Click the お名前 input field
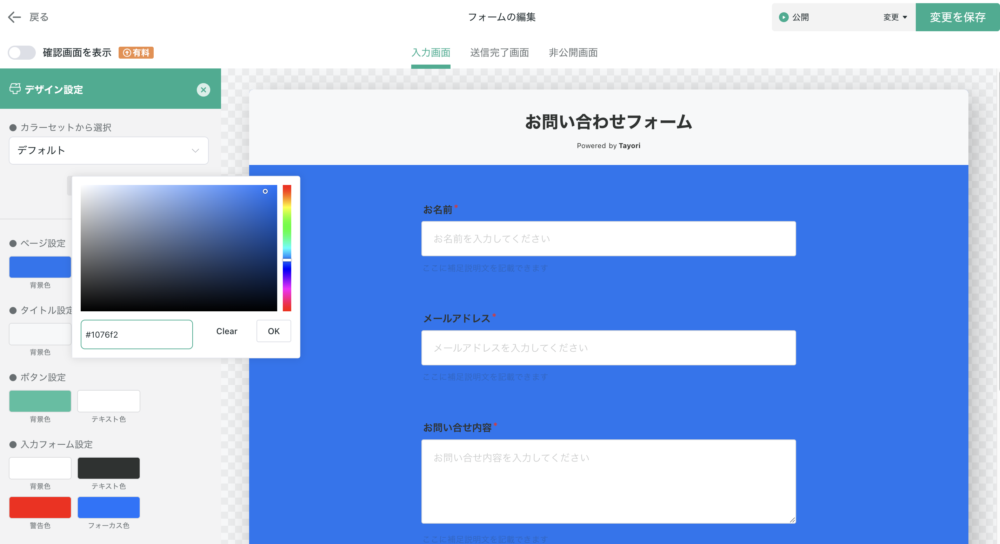This screenshot has height=544, width=1000. pyautogui.click(x=608, y=239)
